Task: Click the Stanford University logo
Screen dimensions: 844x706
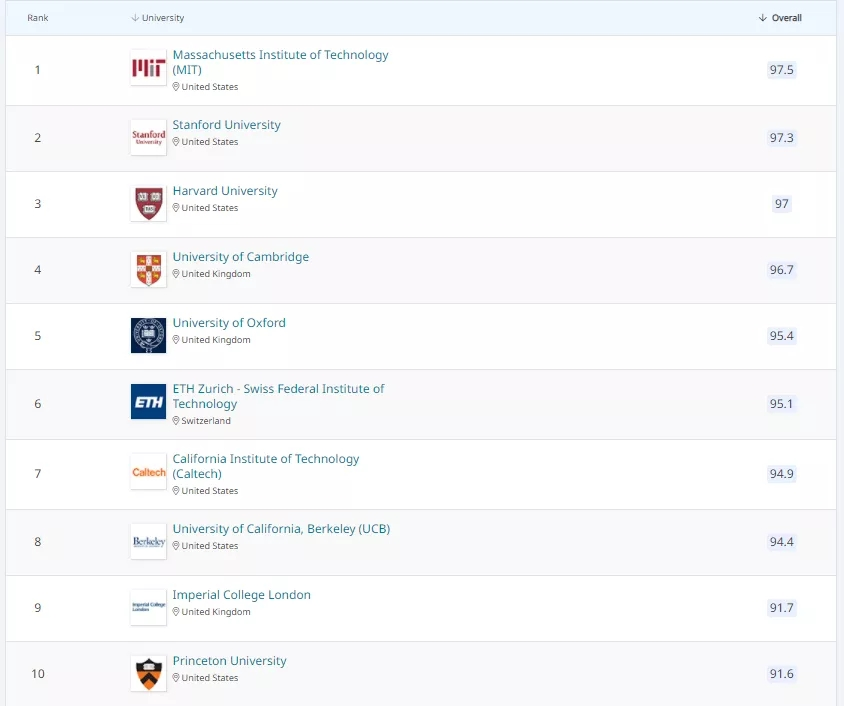Action: [148, 137]
